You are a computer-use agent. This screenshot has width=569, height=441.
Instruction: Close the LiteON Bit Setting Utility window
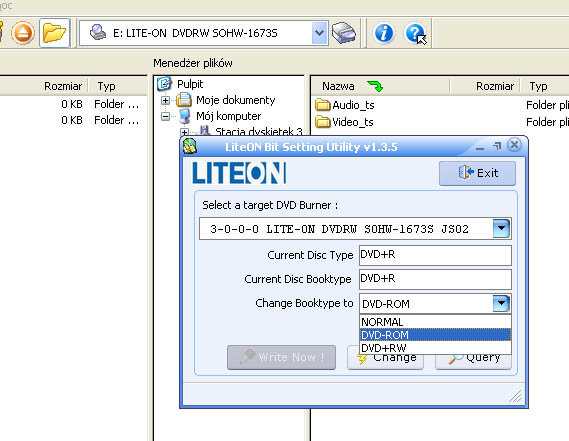(514, 145)
